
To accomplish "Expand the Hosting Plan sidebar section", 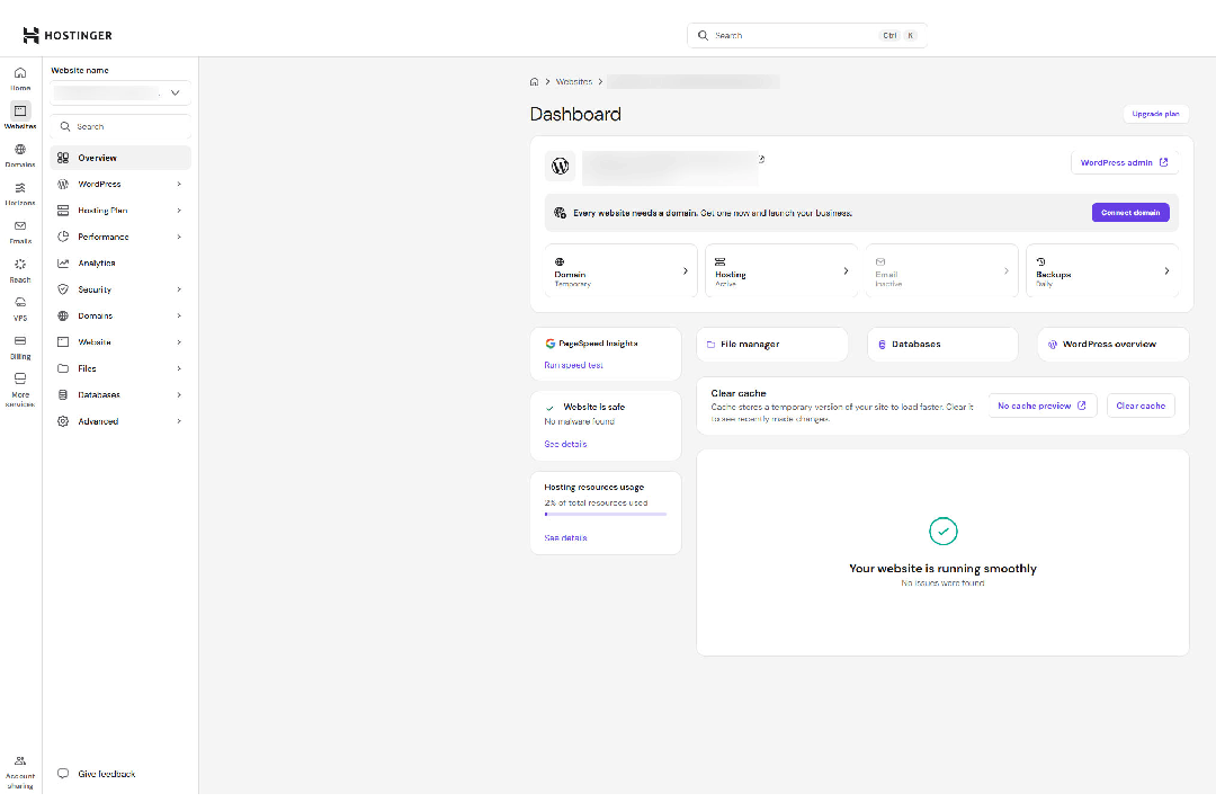I will 120,211.
